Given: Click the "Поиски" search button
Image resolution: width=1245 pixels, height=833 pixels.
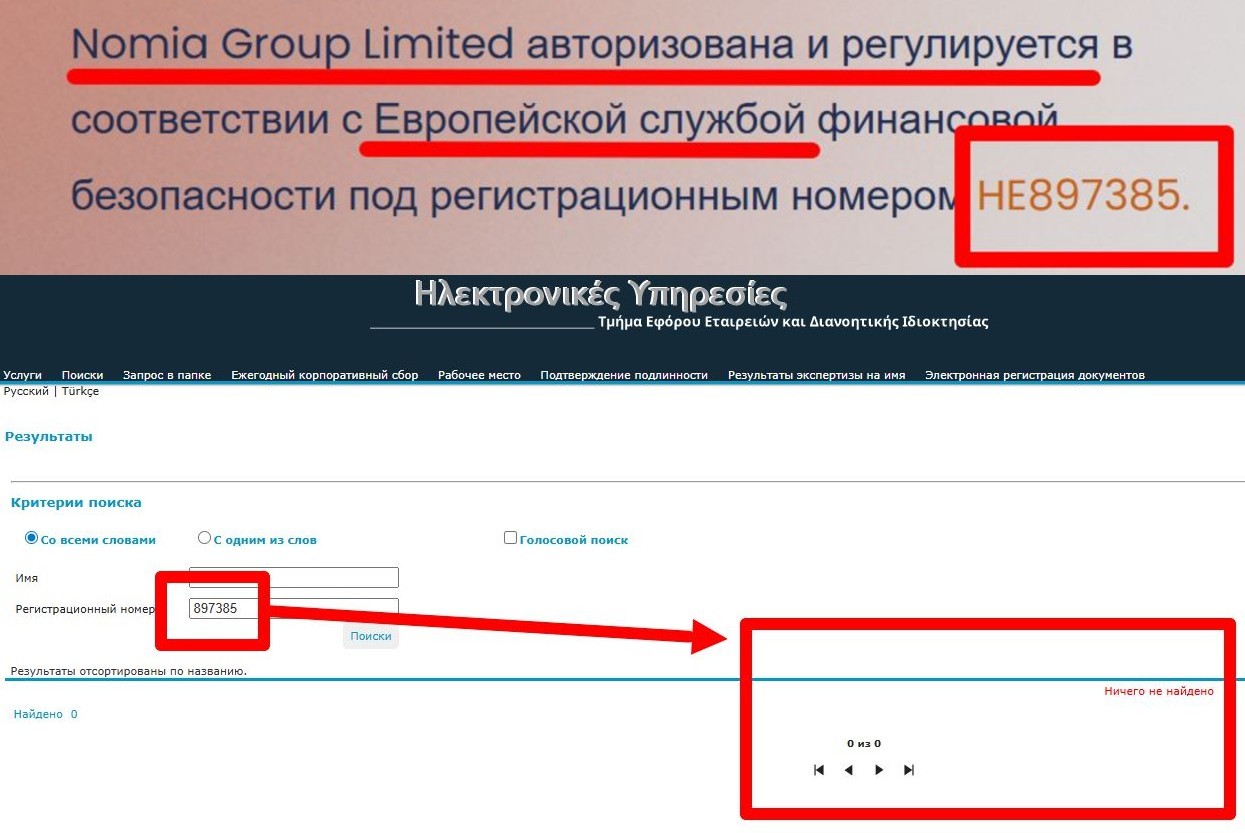Looking at the screenshot, I should pos(371,636).
